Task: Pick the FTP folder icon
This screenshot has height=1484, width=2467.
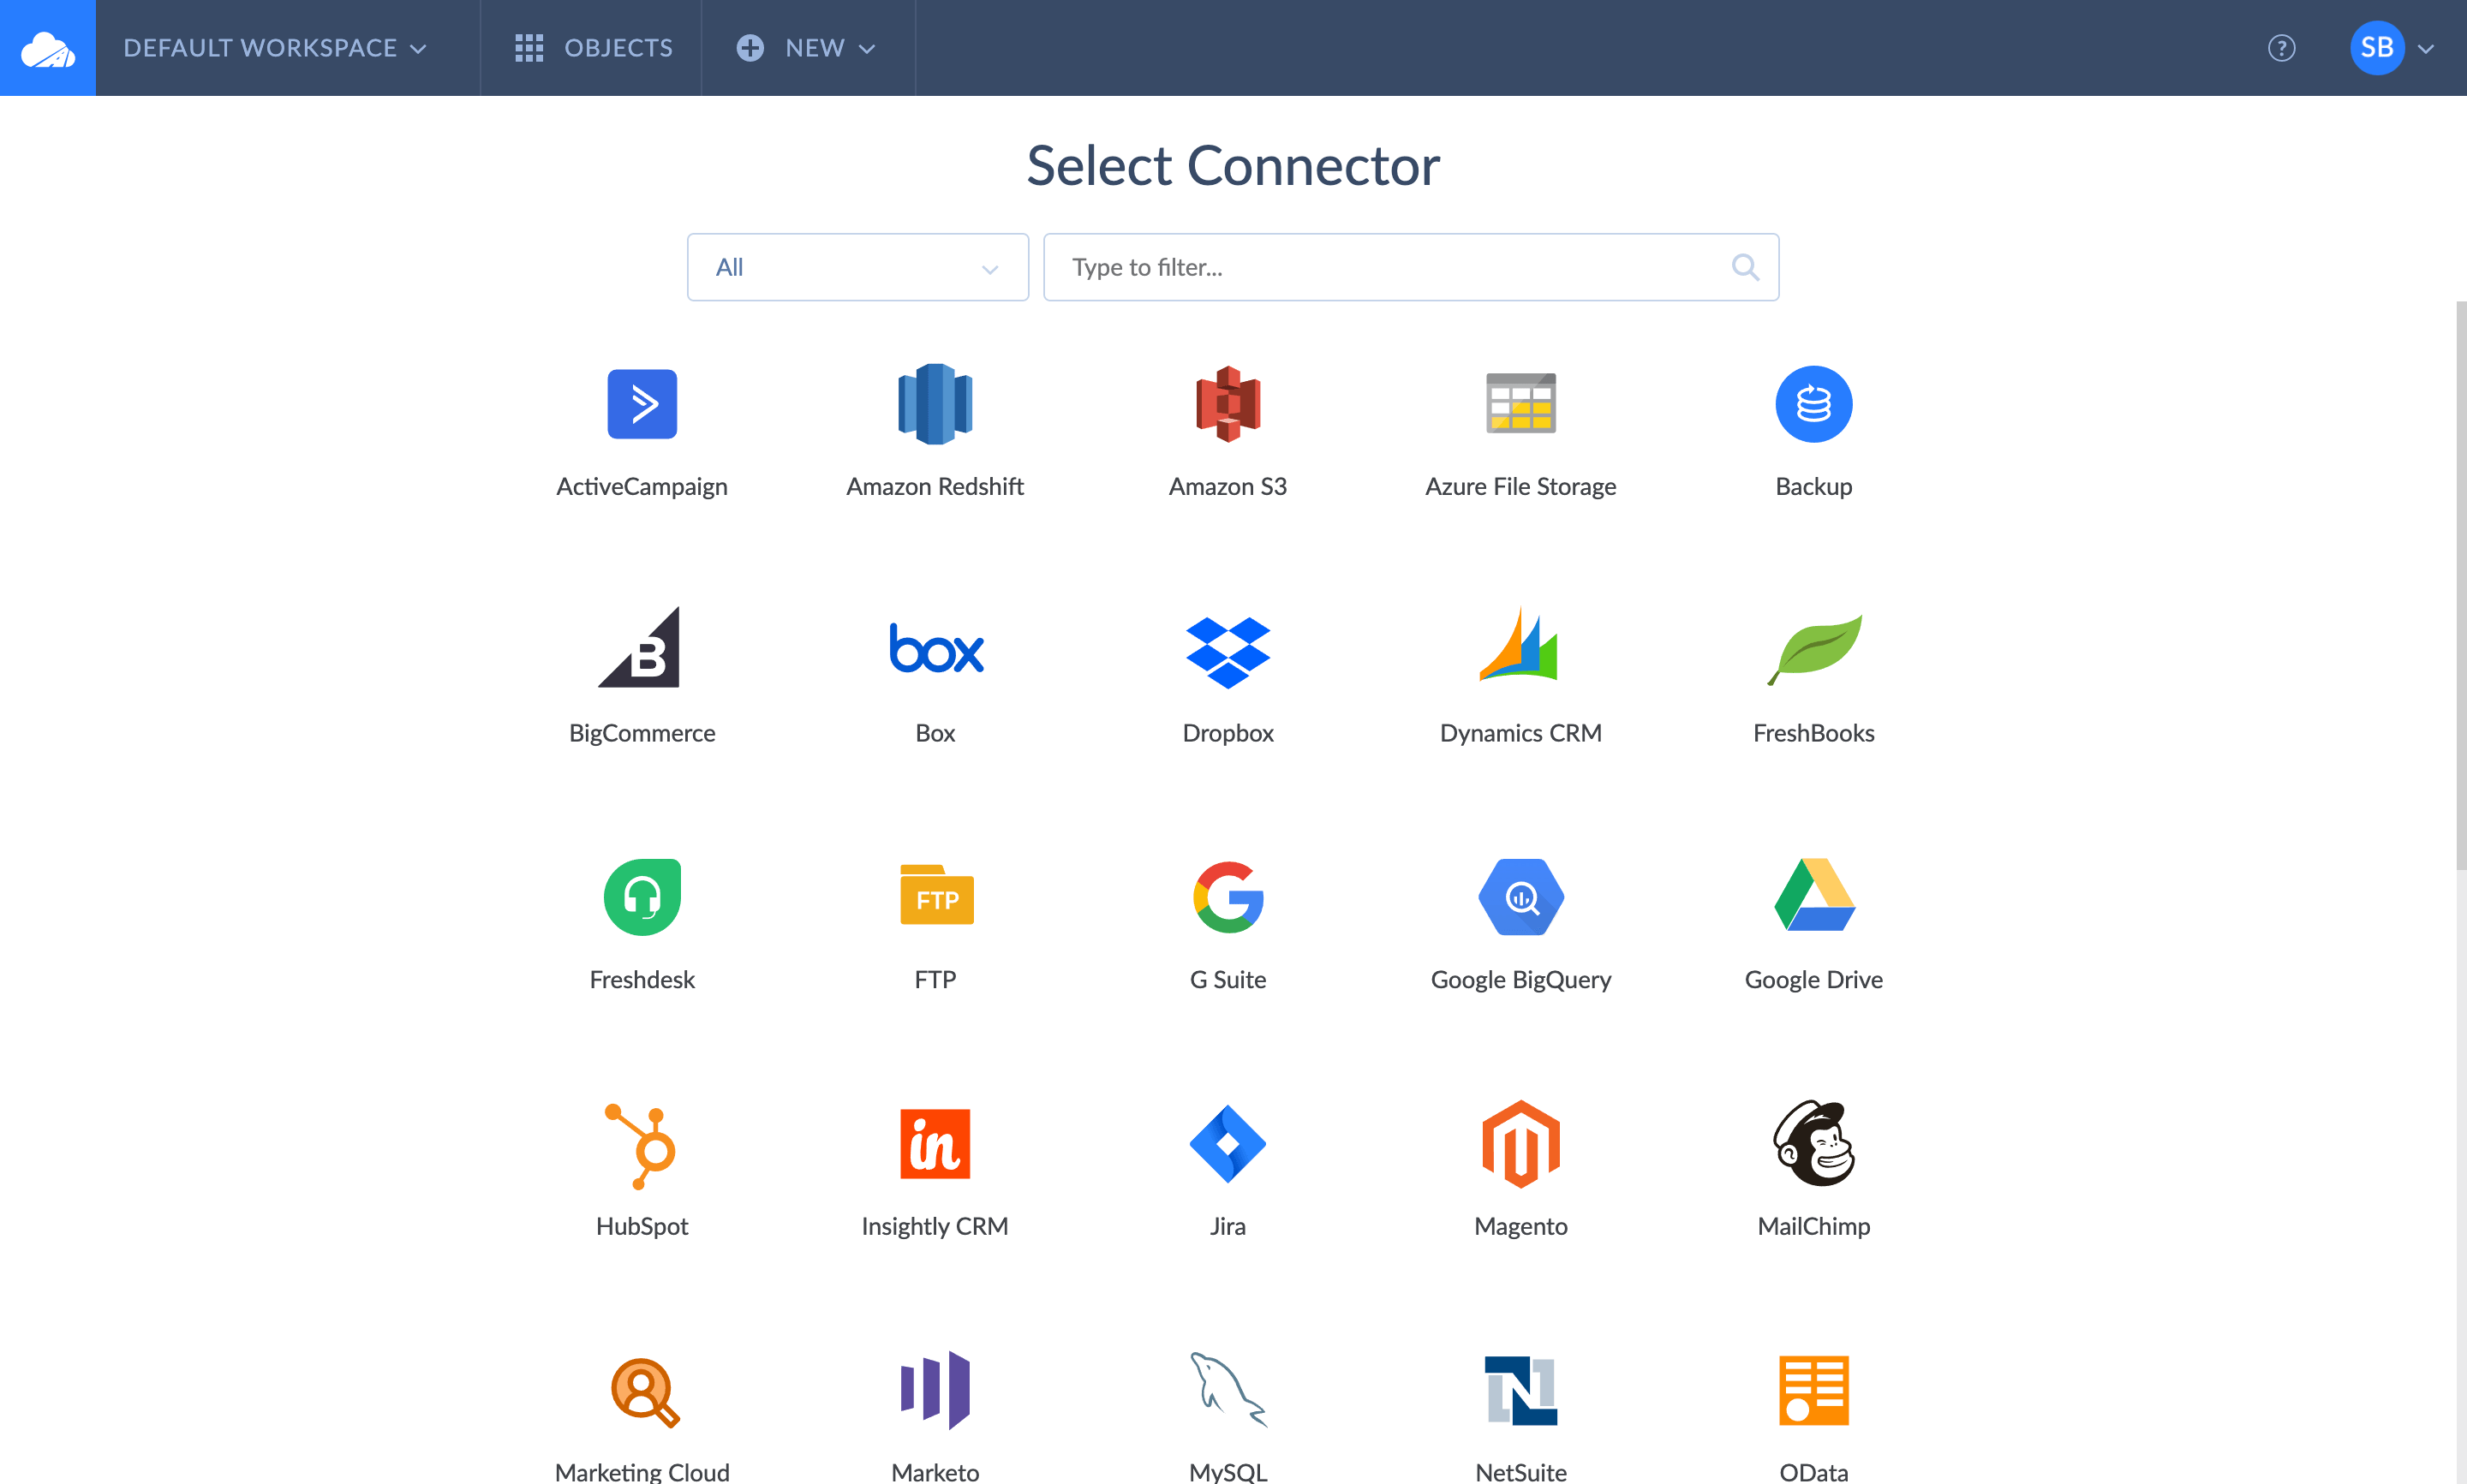Action: pos(937,895)
